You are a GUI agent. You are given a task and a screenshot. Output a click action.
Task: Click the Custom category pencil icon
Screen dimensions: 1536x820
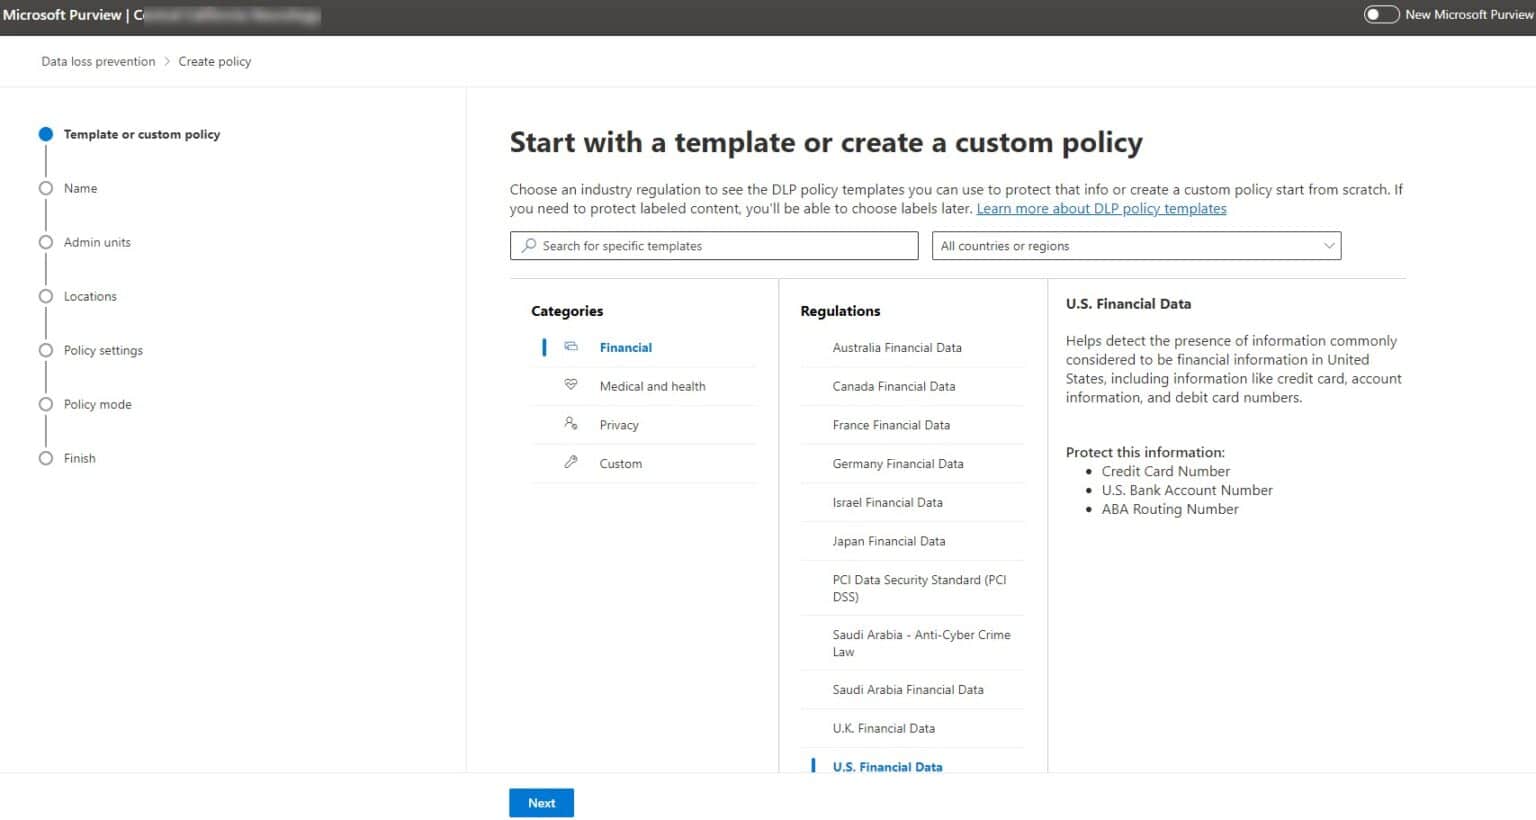[571, 462]
